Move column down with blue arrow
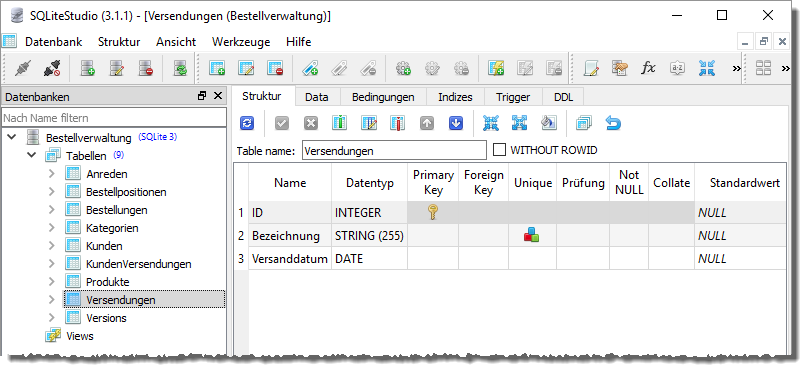This screenshot has width=807, height=373. [456, 123]
